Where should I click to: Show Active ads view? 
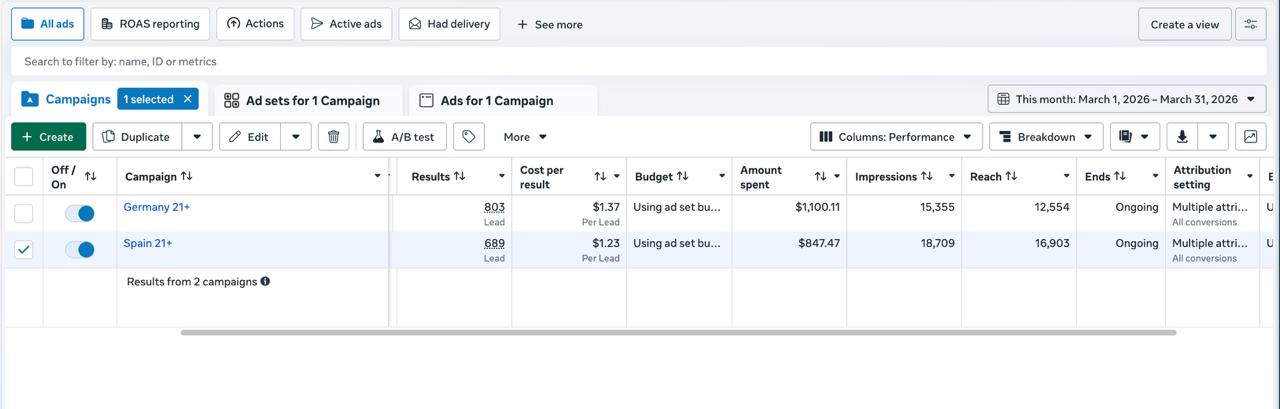coord(346,24)
